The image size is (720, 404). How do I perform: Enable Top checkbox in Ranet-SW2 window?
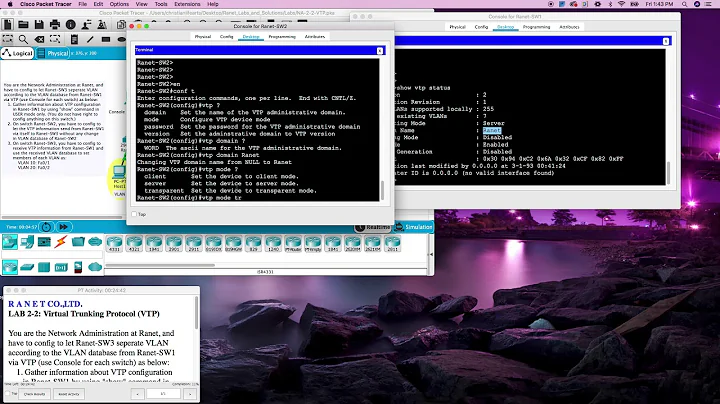click(x=134, y=214)
